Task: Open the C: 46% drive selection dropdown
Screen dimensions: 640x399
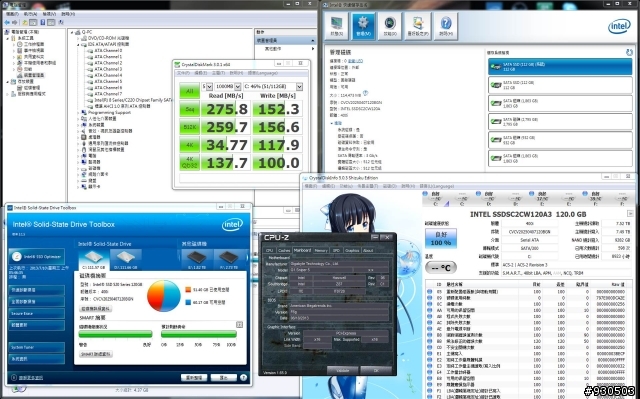Action: coord(273,86)
